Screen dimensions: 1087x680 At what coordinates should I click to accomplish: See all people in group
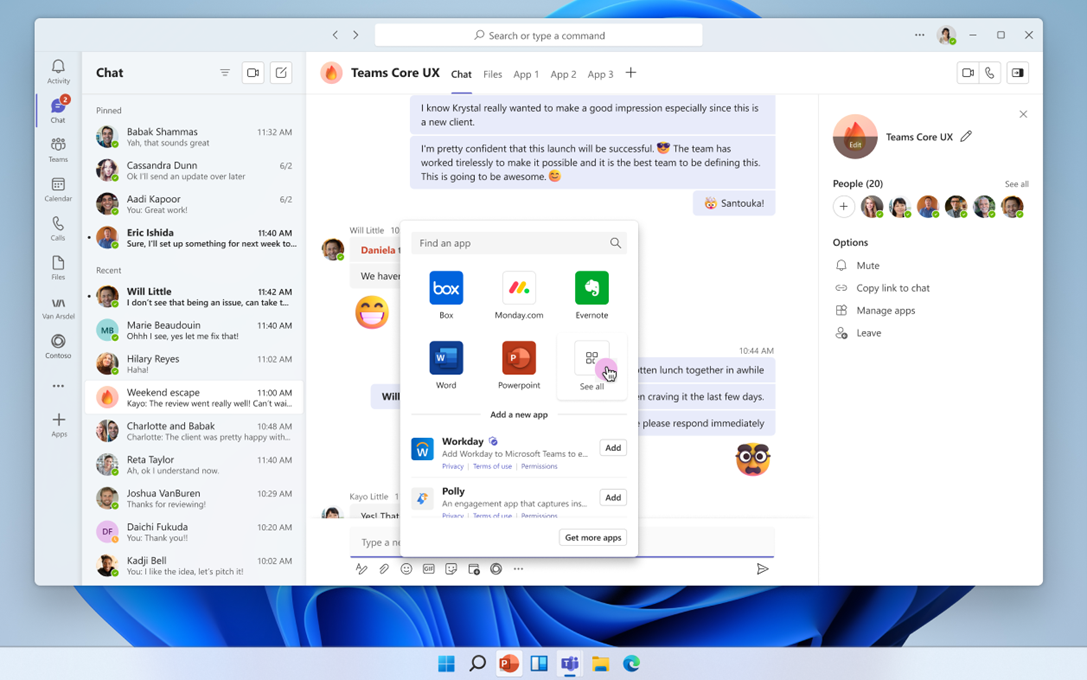1016,184
